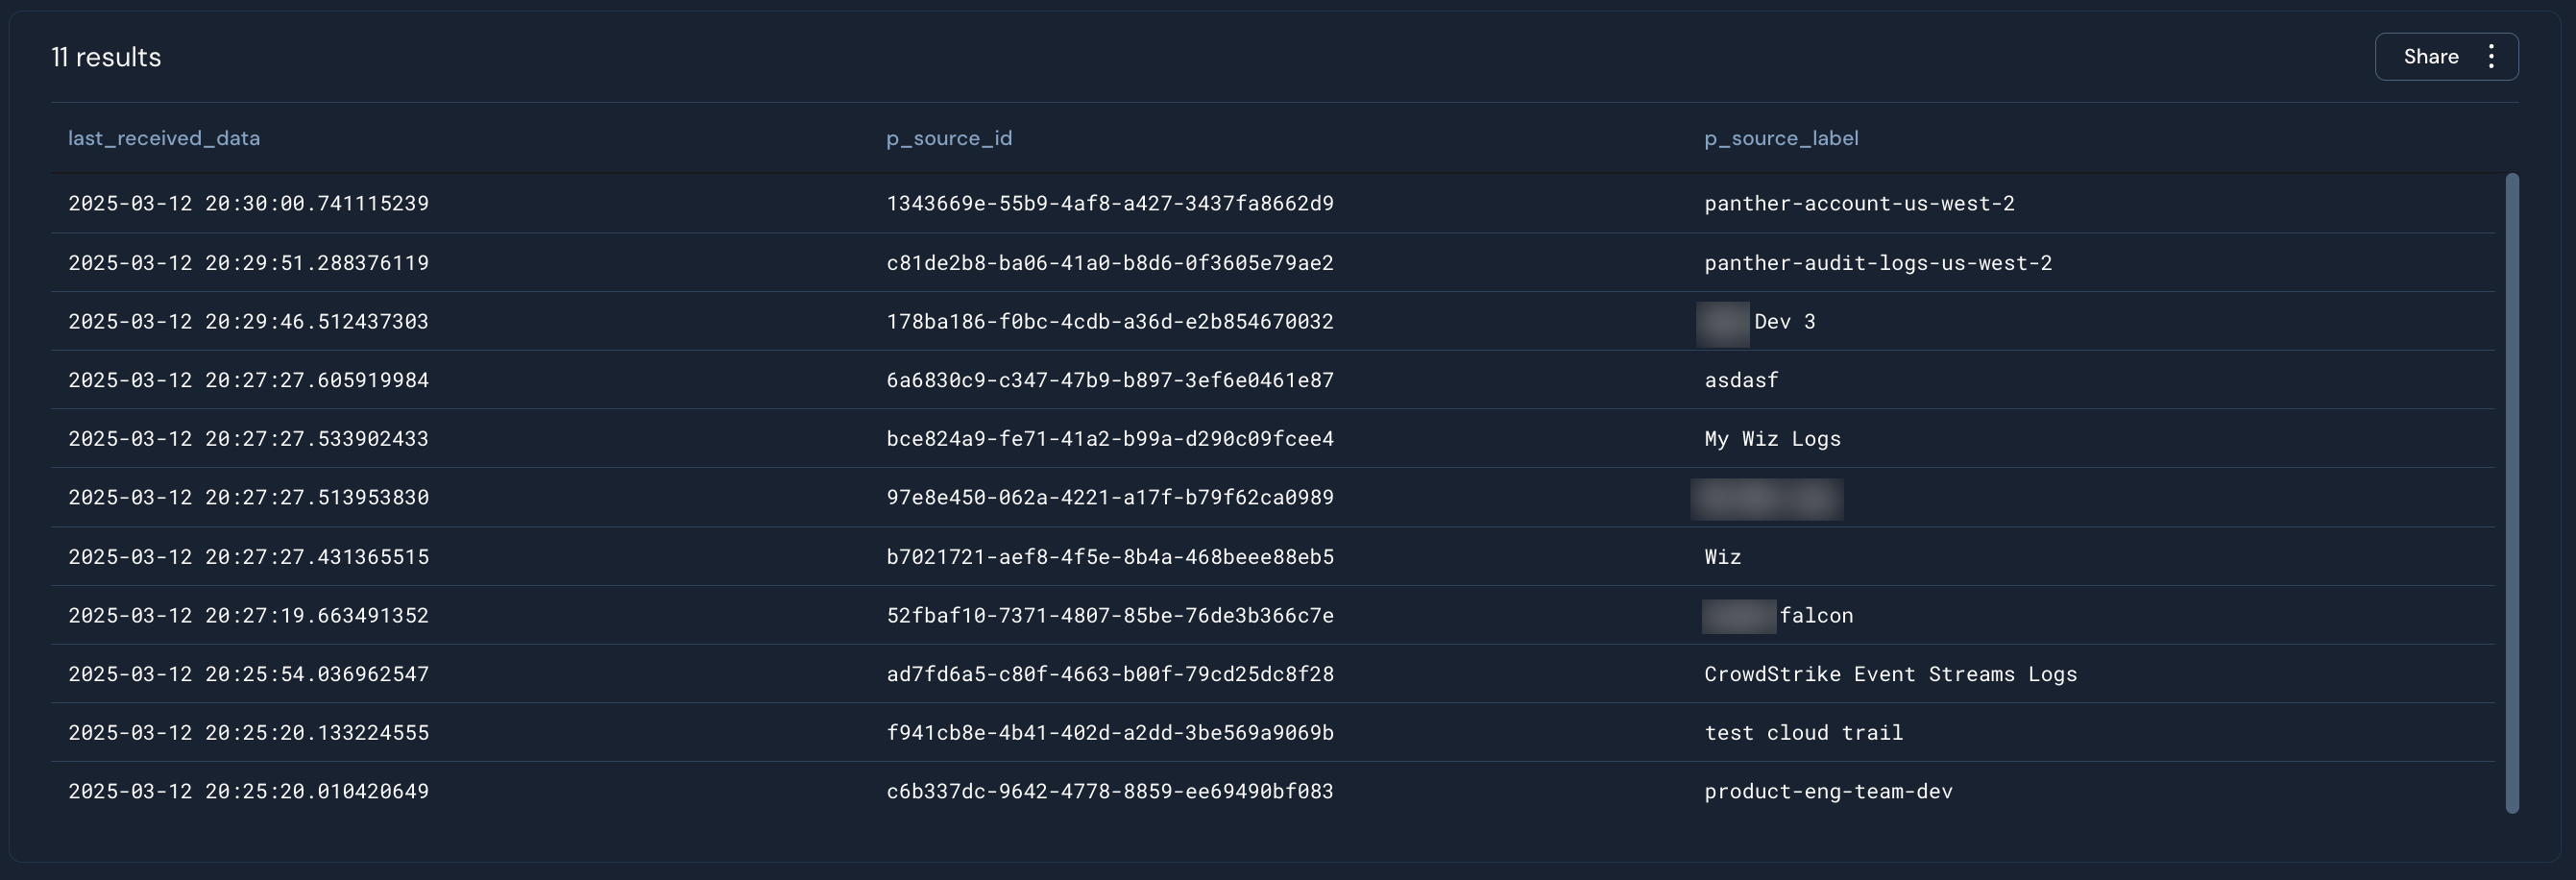Click the product-eng-team-dev source label
2576x880 pixels.
click(1828, 791)
